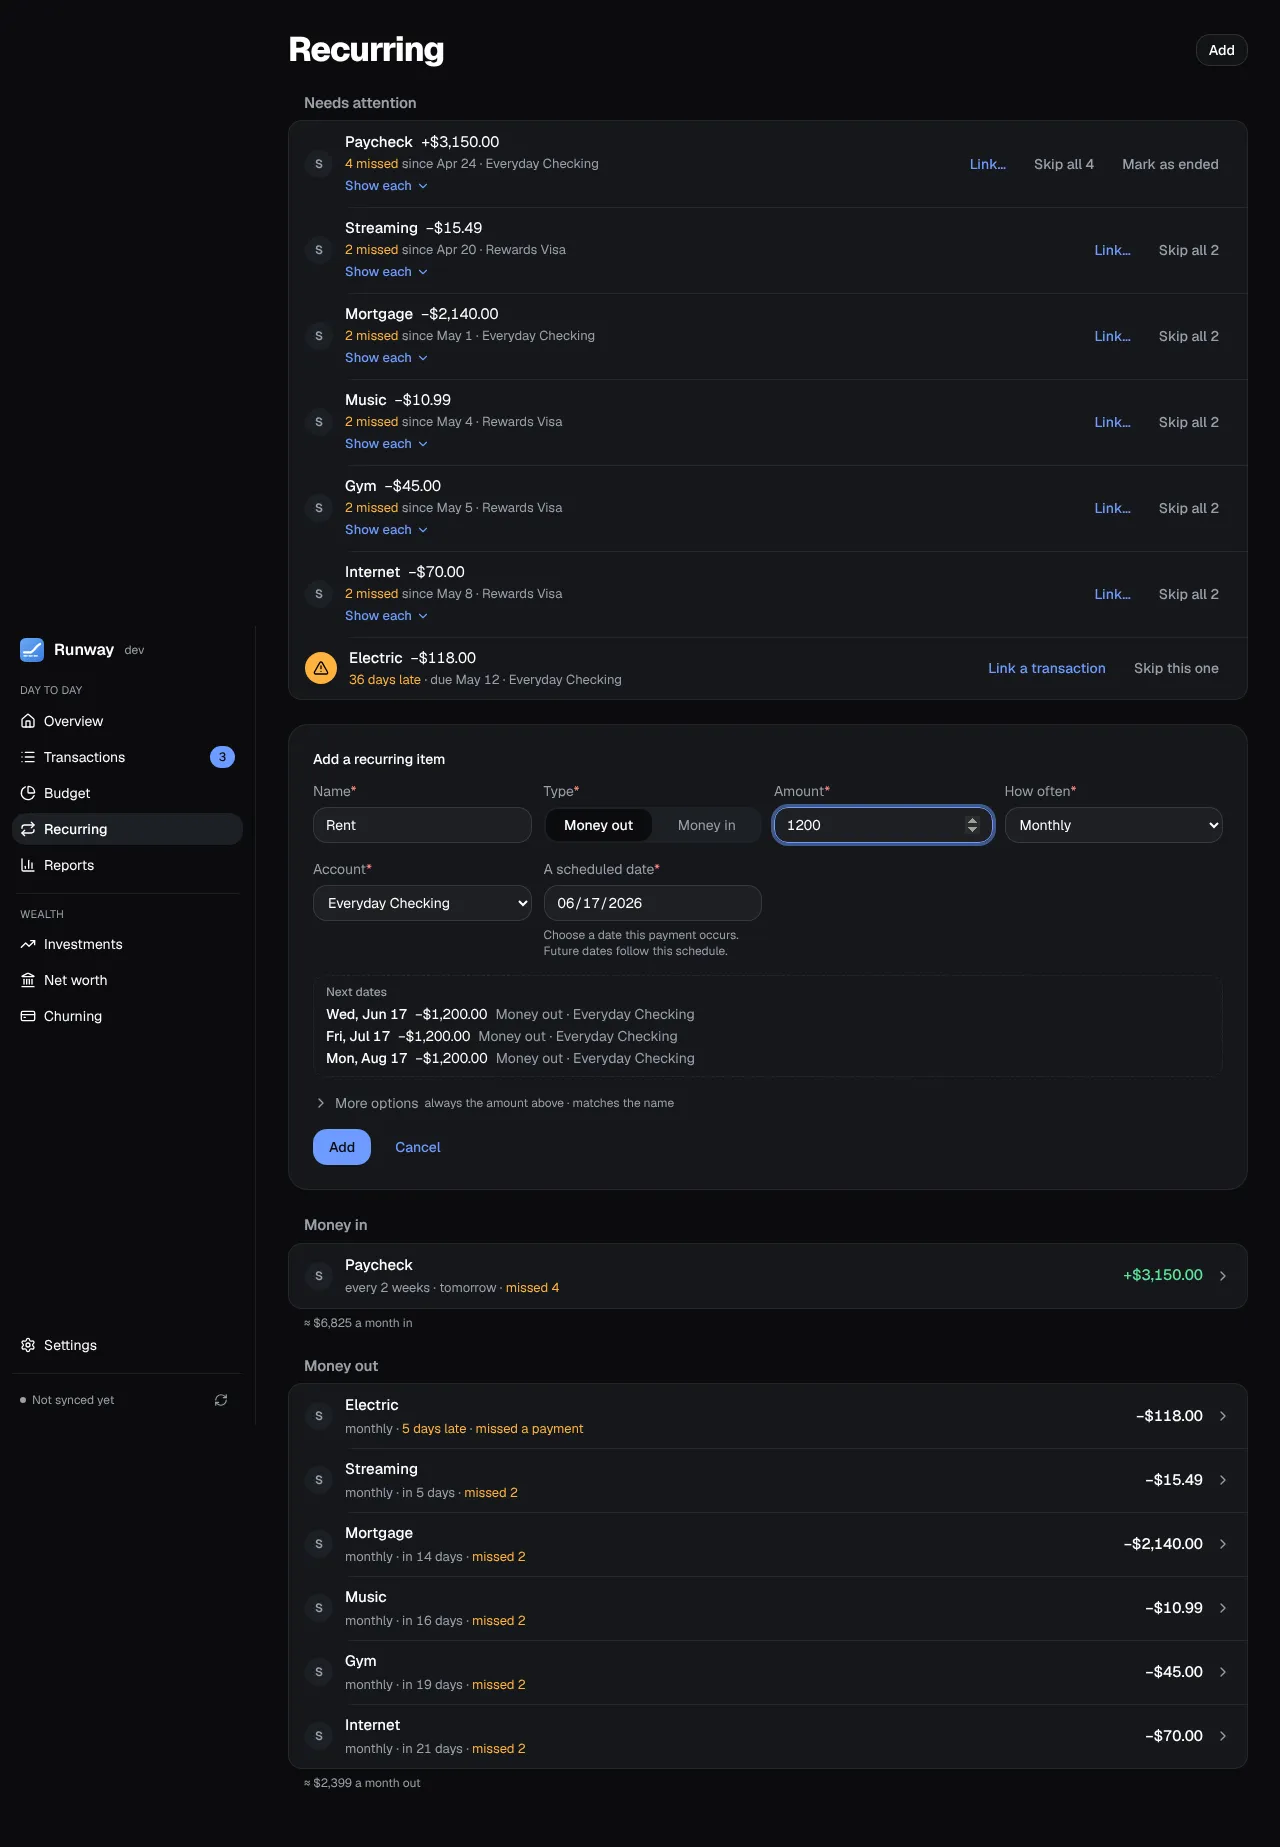Click Mark as ended for Paycheck
Screen dimensions: 1280x1847
click(x=1170, y=164)
